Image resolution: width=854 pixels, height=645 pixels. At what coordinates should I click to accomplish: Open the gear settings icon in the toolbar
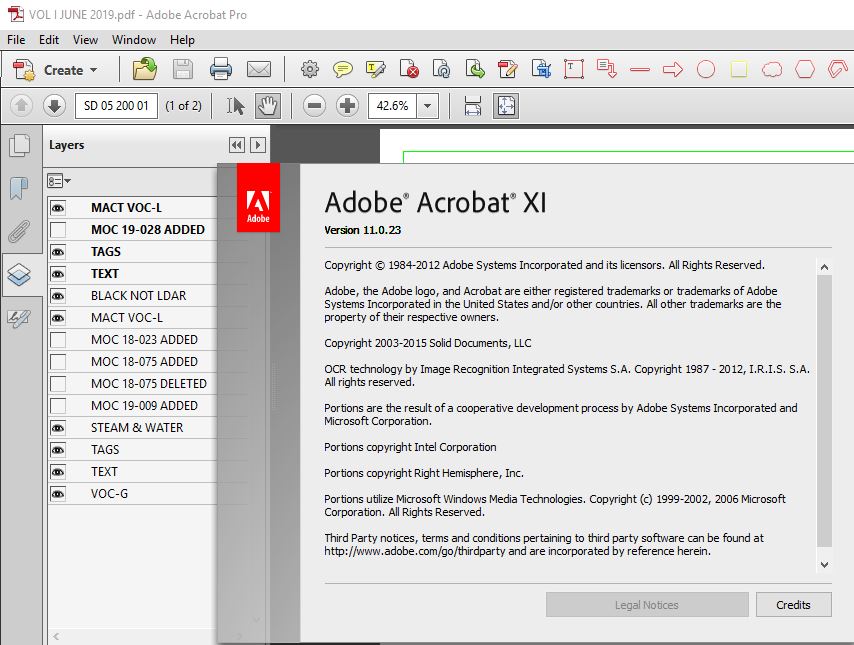point(310,70)
